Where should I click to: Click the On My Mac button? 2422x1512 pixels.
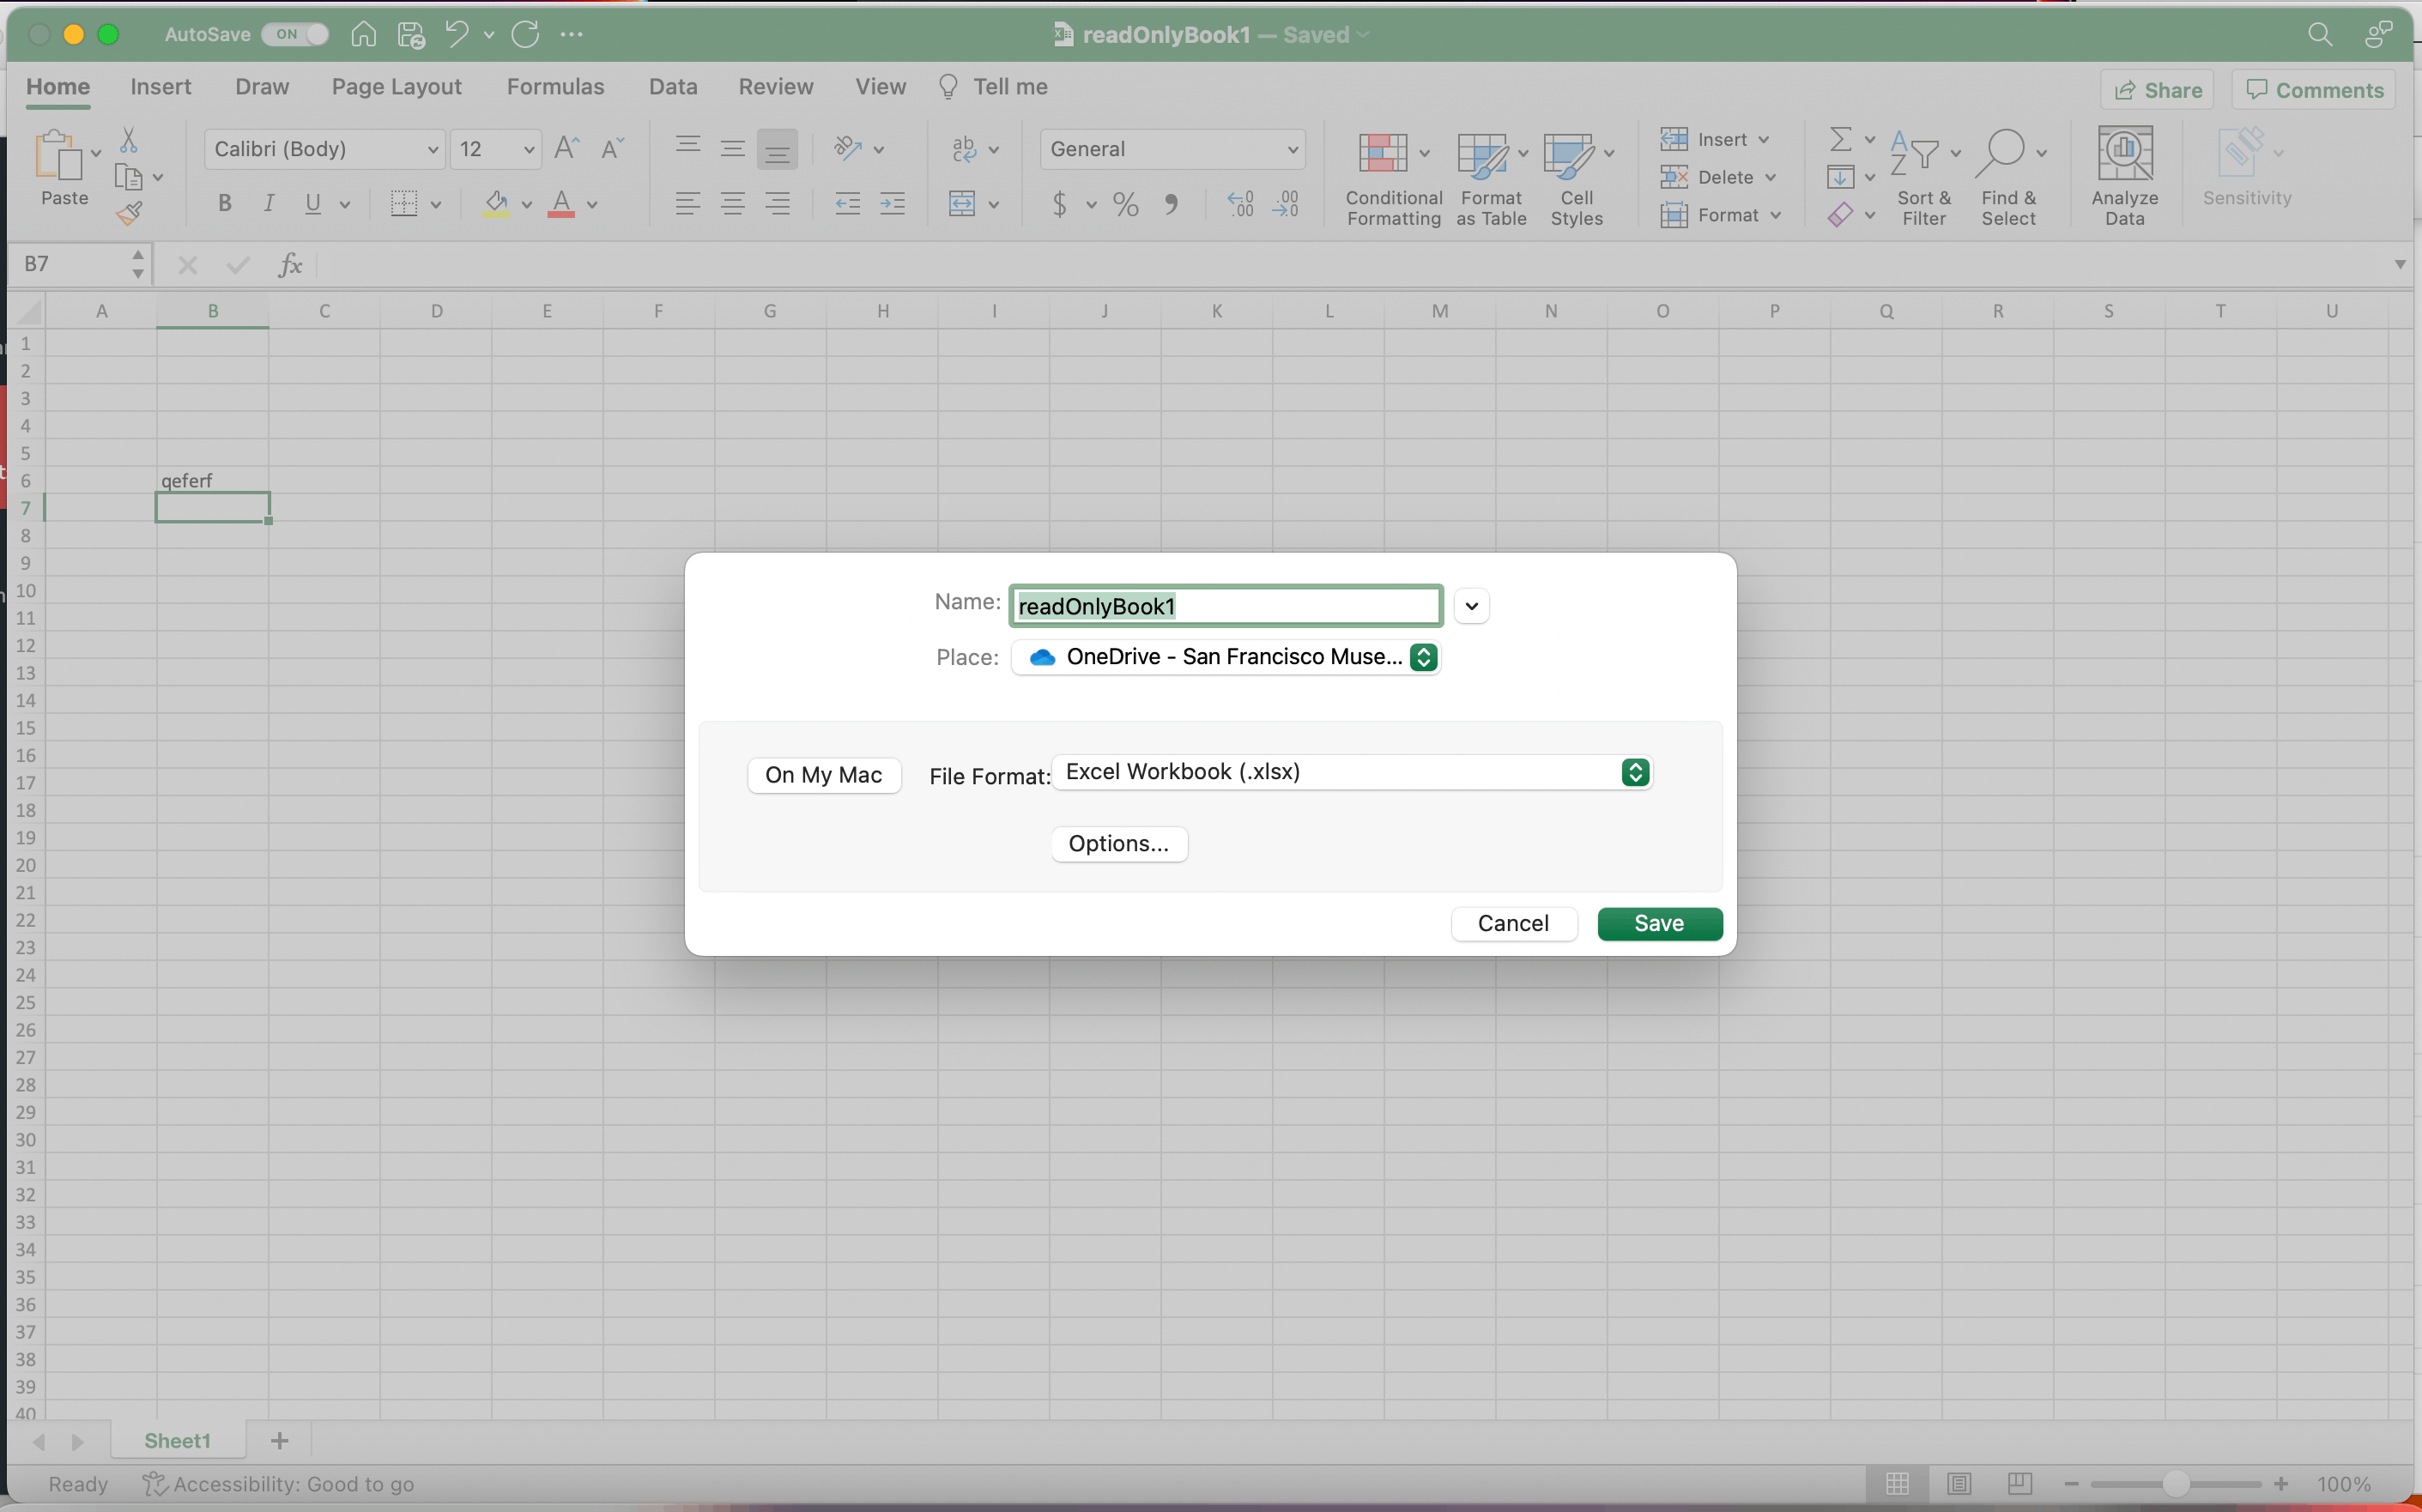tap(823, 775)
